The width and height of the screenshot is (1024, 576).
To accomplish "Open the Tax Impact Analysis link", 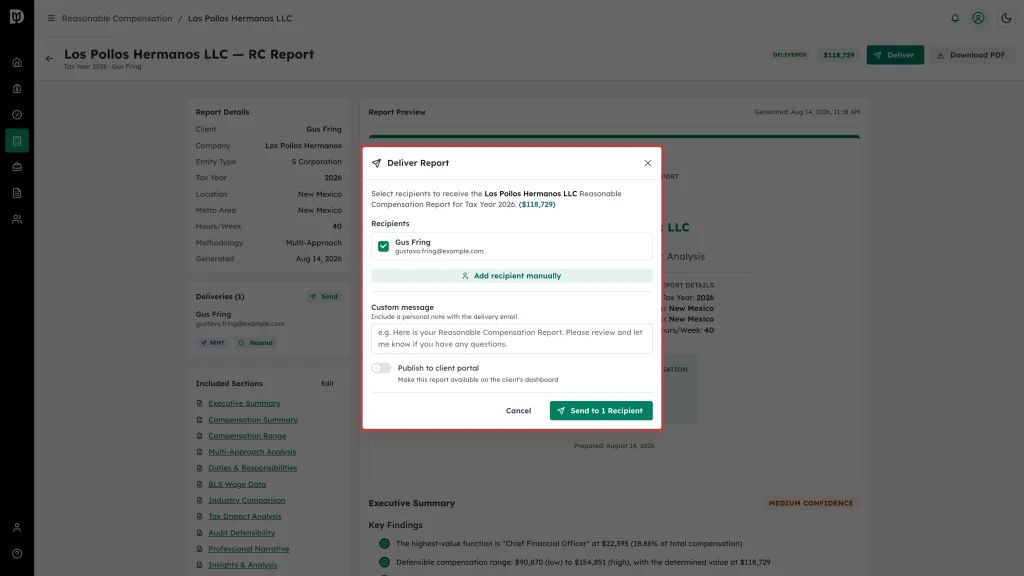I will point(245,517).
